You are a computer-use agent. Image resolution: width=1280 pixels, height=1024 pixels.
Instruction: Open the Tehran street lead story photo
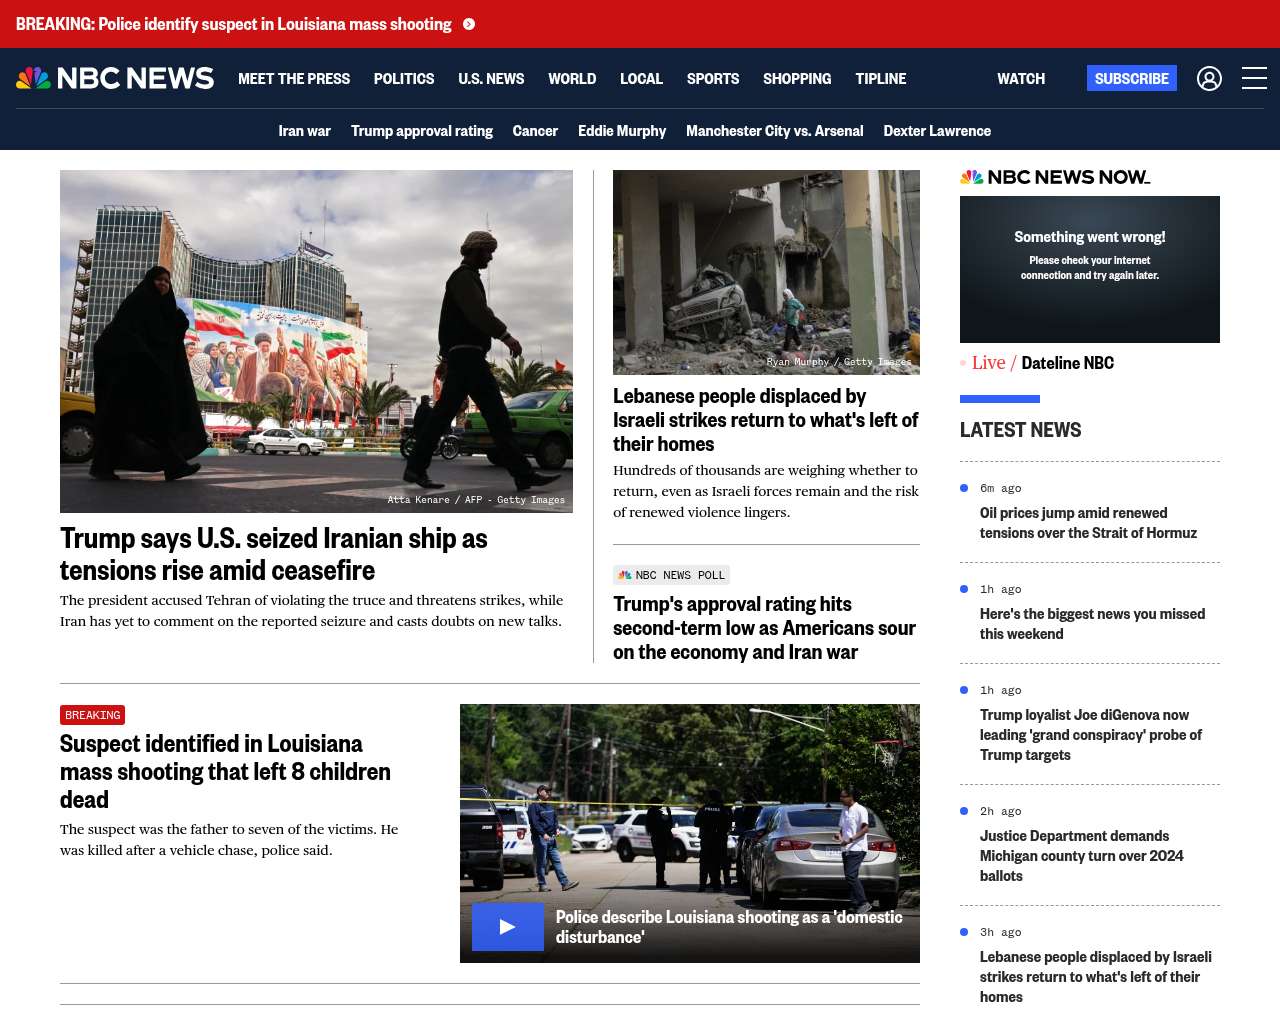pos(316,341)
